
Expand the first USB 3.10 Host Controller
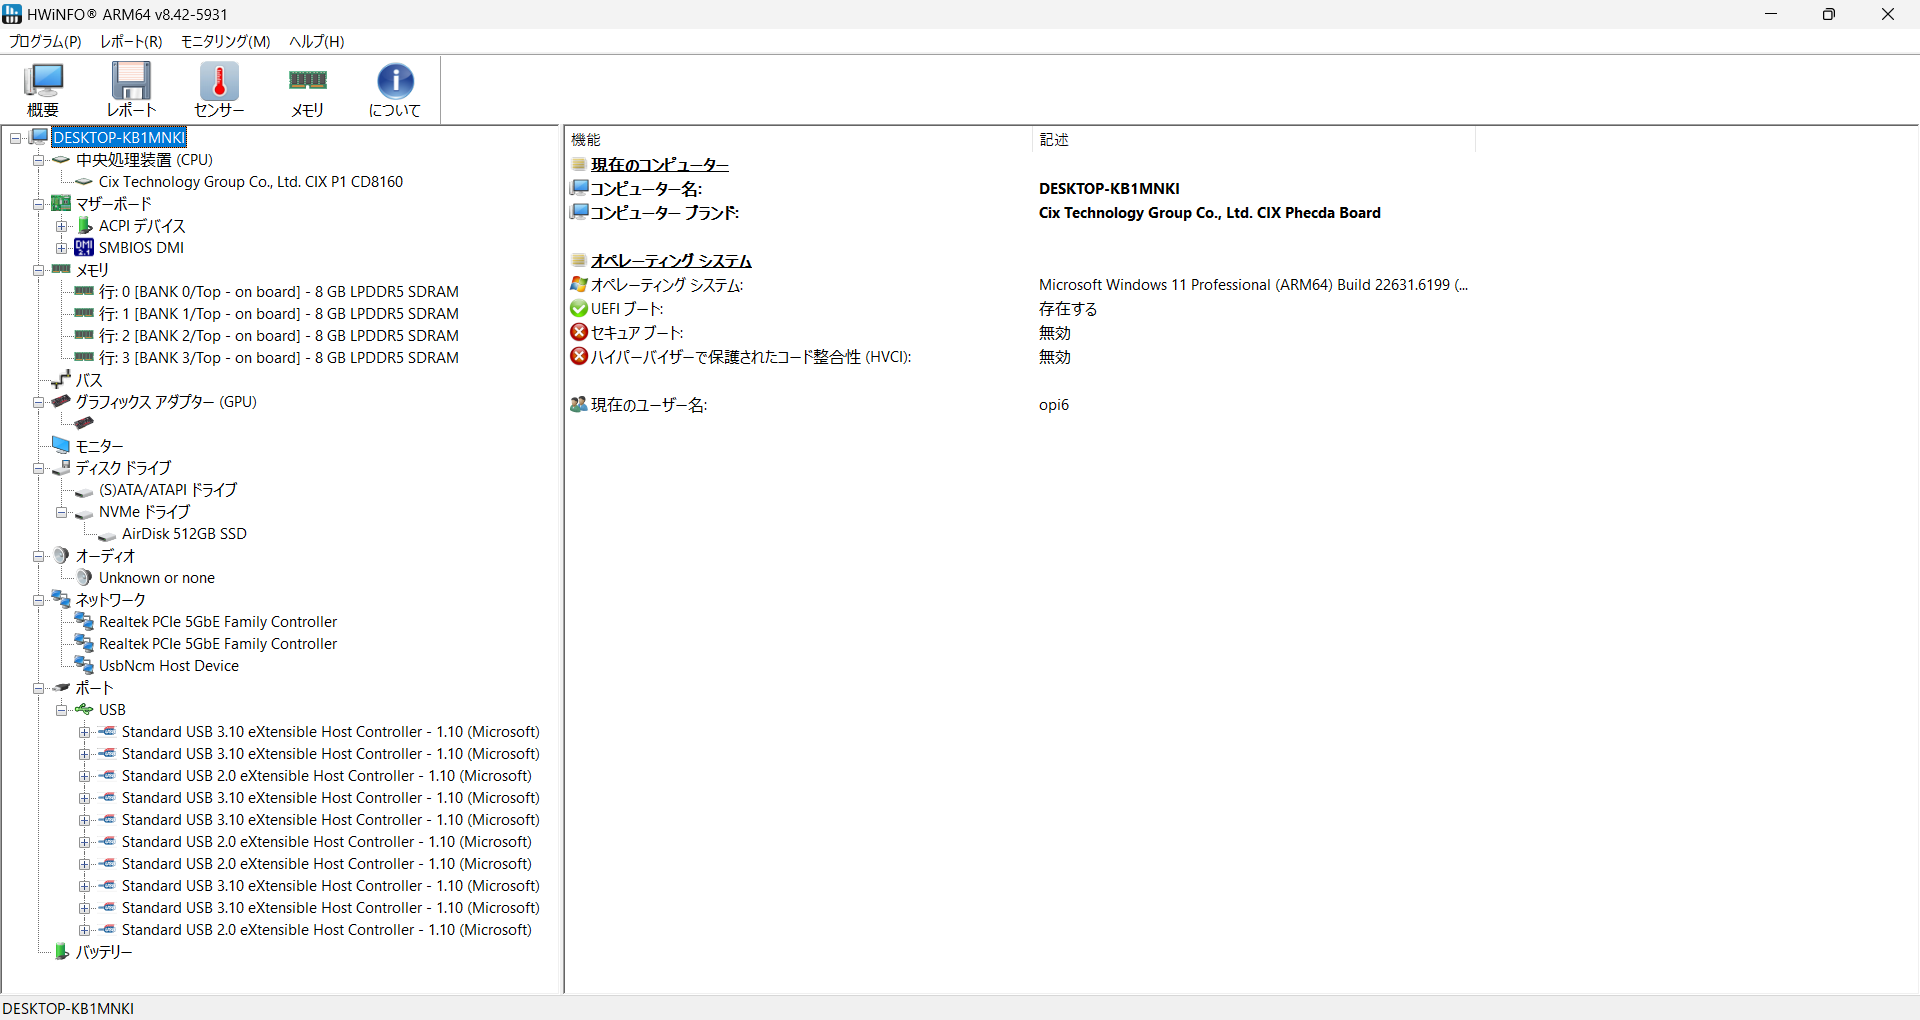coord(85,732)
